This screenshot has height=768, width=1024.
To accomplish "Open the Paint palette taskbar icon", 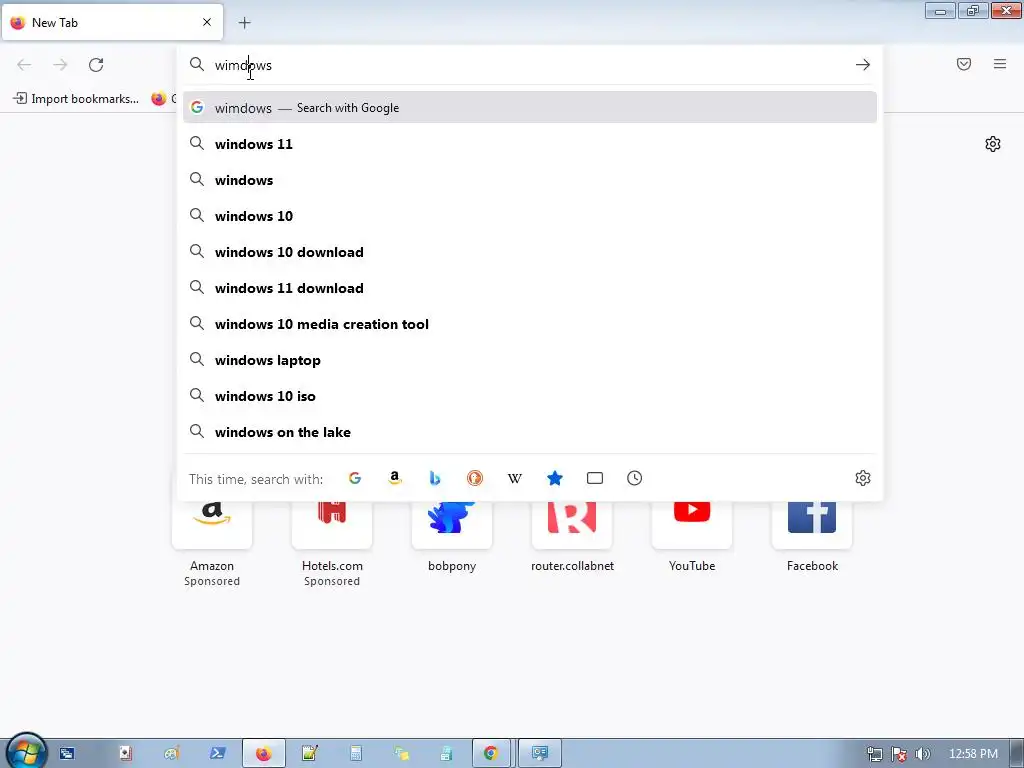I will (172, 754).
